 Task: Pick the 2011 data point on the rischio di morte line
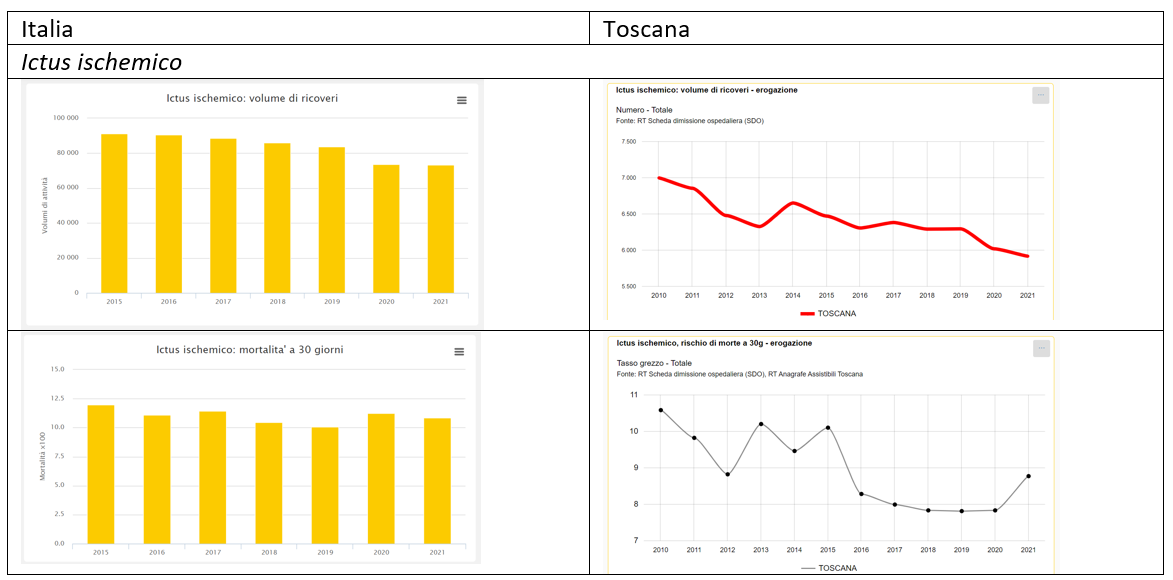click(694, 438)
